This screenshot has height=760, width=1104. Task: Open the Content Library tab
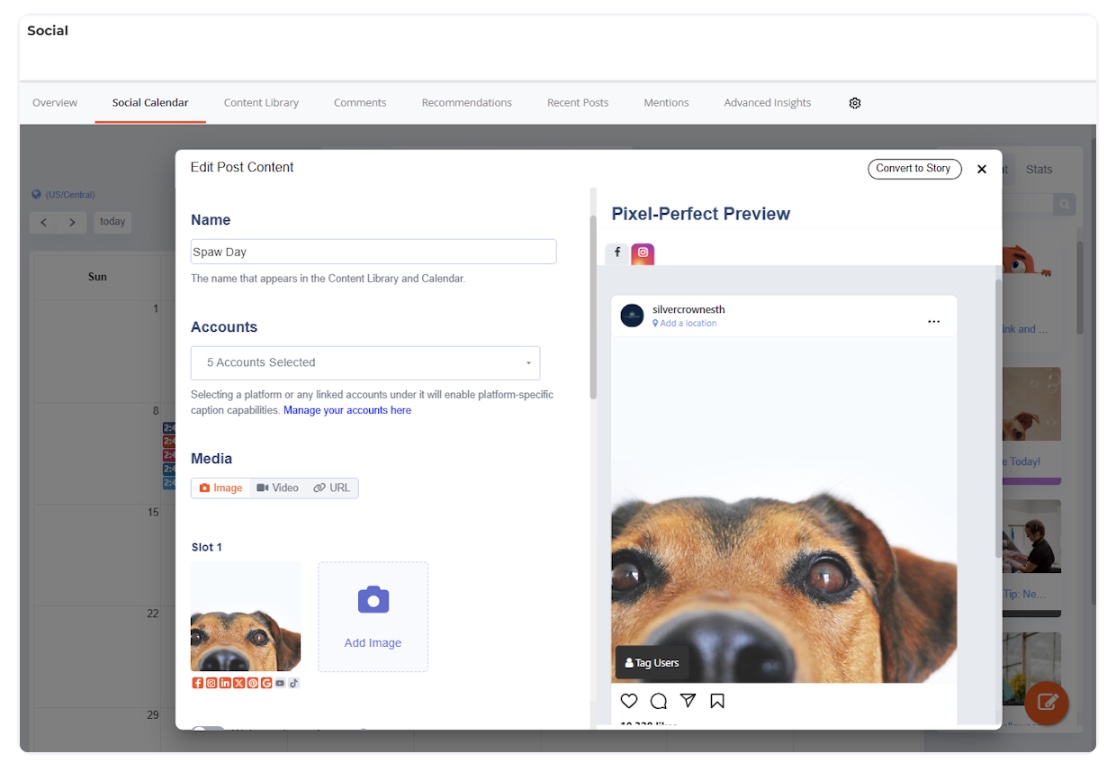[x=261, y=103]
